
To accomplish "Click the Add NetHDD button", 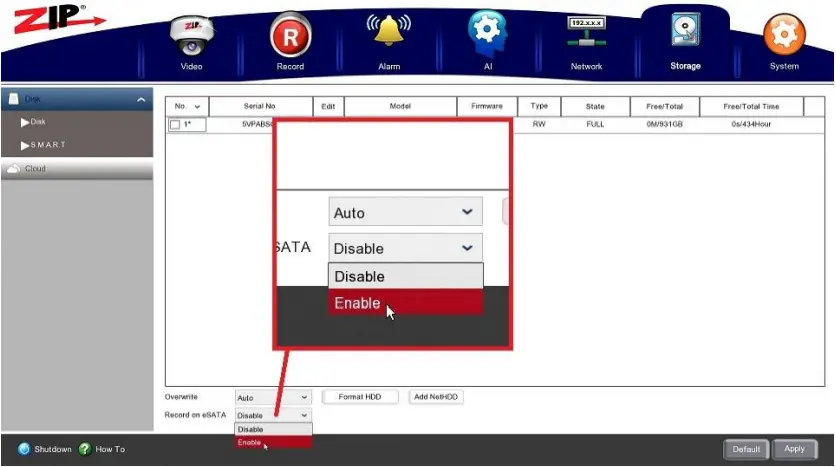I will [436, 397].
